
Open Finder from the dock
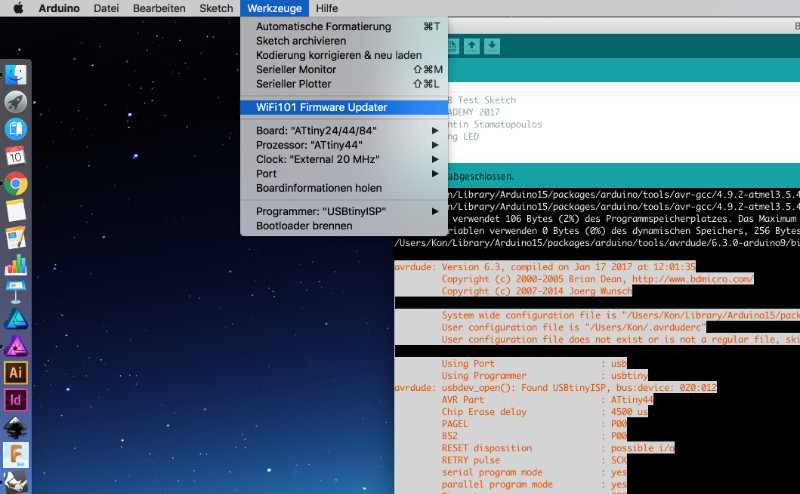point(16,75)
